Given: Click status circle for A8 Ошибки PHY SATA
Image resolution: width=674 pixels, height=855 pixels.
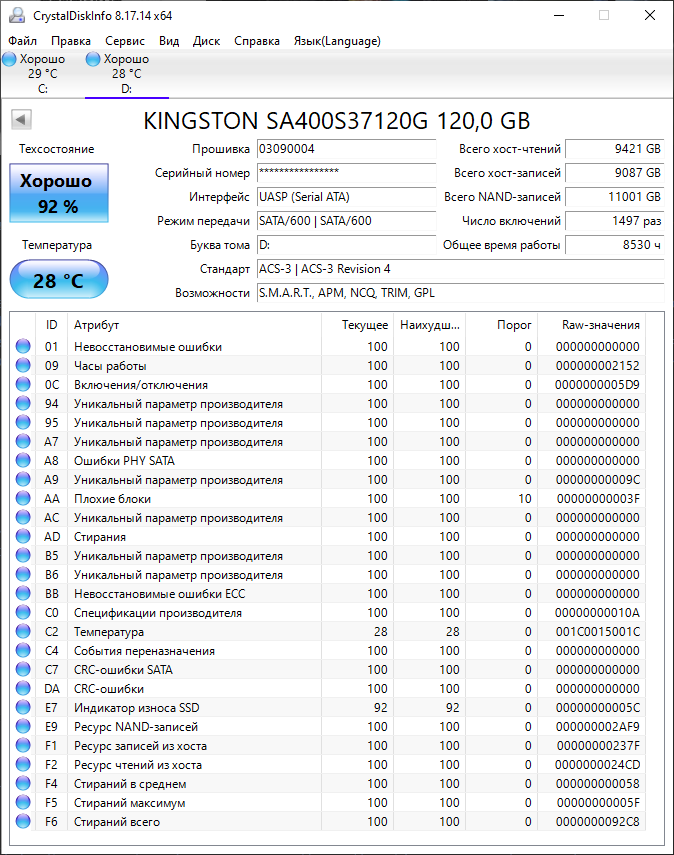Looking at the screenshot, I should 23,460.
